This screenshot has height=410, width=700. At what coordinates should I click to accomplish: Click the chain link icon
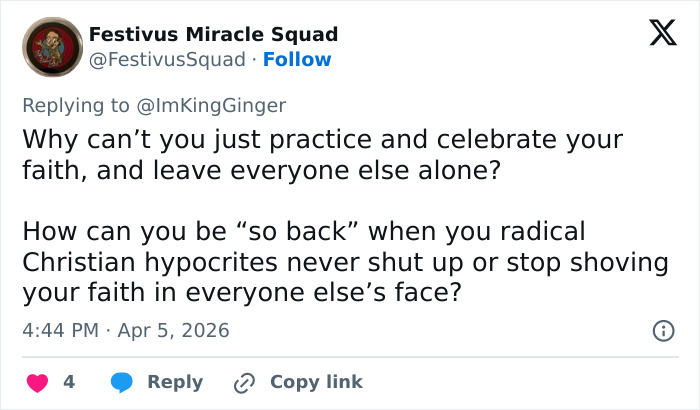point(244,382)
